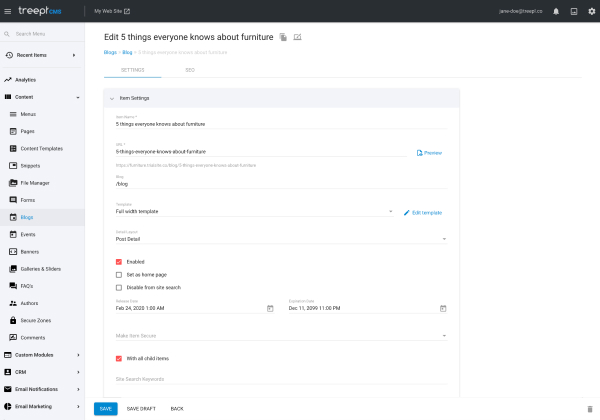The width and height of the screenshot is (600, 420).
Task: Click the Forms sidebar icon
Action: tap(13, 200)
